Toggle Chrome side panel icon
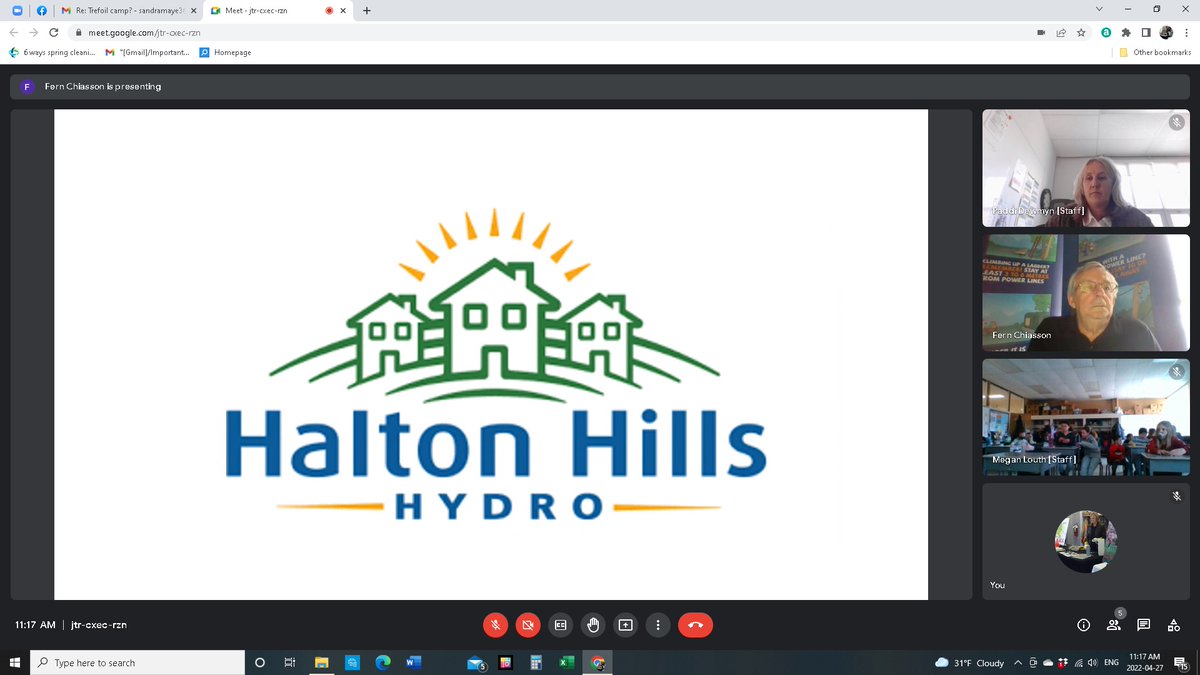Image resolution: width=1200 pixels, height=675 pixels. pyautogui.click(x=1145, y=32)
